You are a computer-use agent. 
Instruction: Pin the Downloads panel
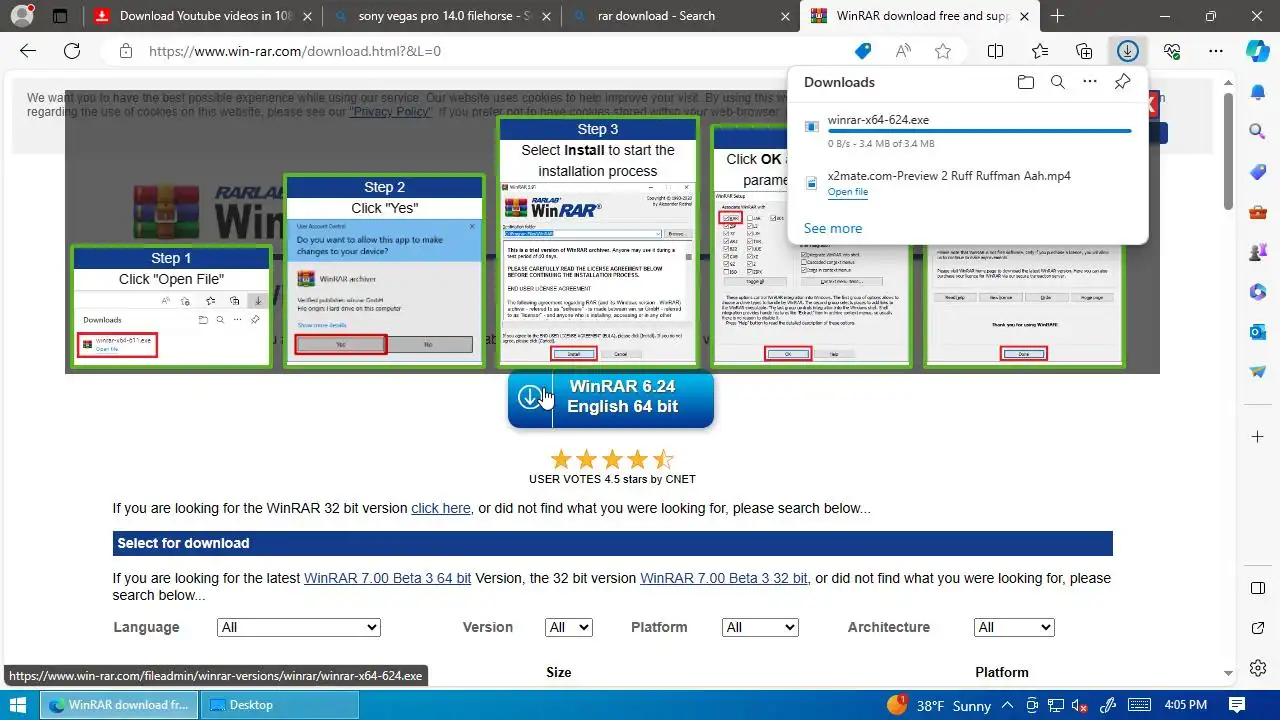(1122, 82)
